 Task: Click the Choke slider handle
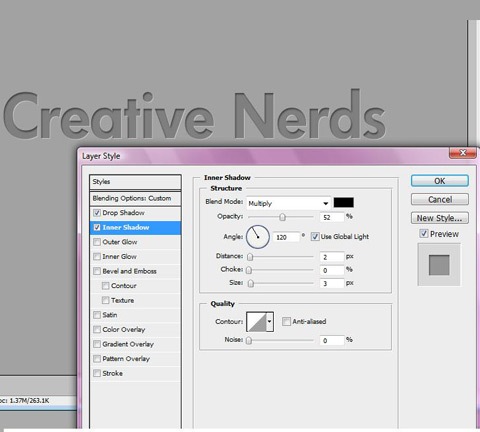pyautogui.click(x=249, y=270)
